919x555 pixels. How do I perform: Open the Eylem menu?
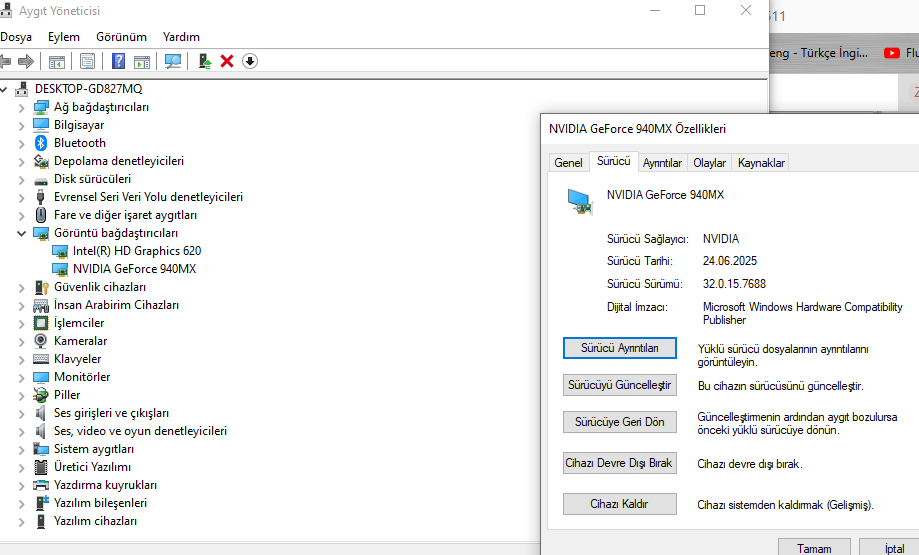(x=64, y=37)
